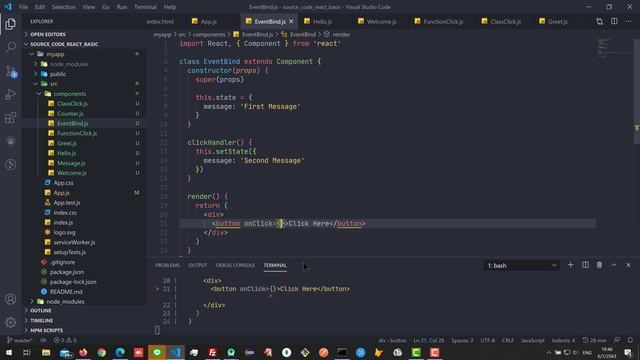Expand the Open Editors section
640x360 pixels.
pyautogui.click(x=48, y=34)
